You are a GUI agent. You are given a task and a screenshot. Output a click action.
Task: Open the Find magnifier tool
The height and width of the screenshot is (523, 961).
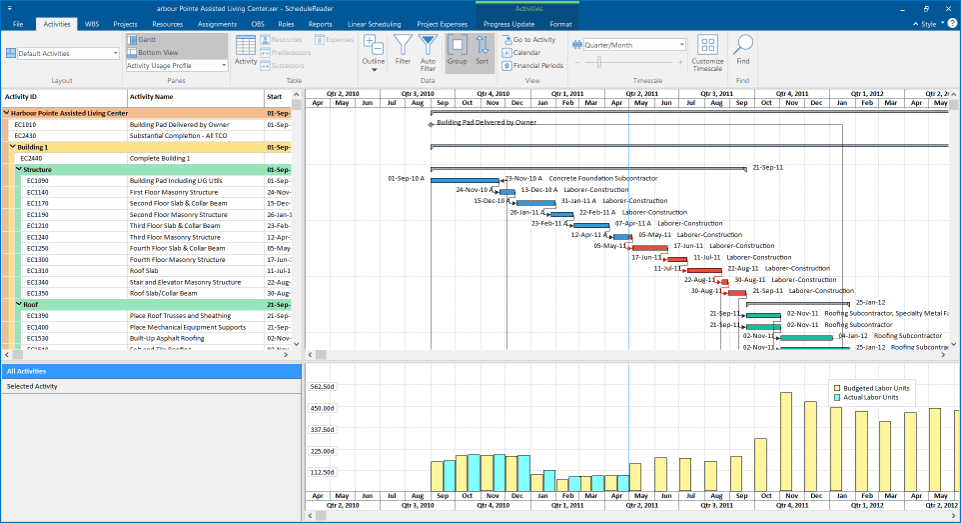(x=743, y=50)
